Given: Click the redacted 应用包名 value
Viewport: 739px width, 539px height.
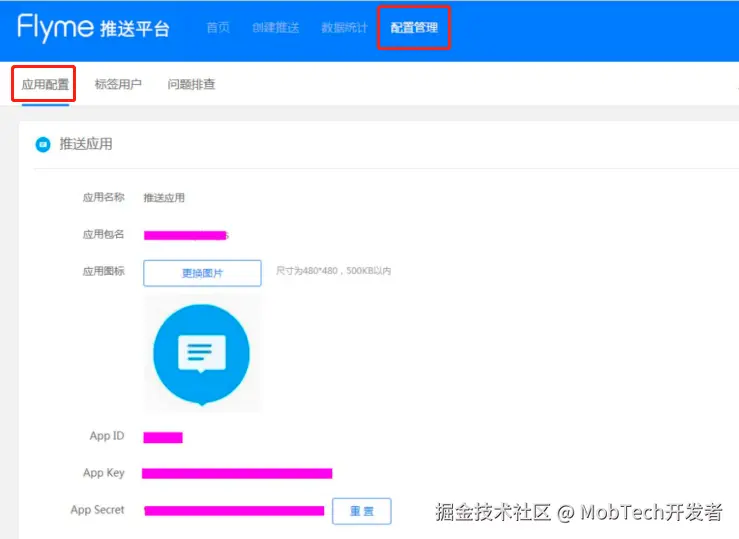Looking at the screenshot, I should click(186, 235).
